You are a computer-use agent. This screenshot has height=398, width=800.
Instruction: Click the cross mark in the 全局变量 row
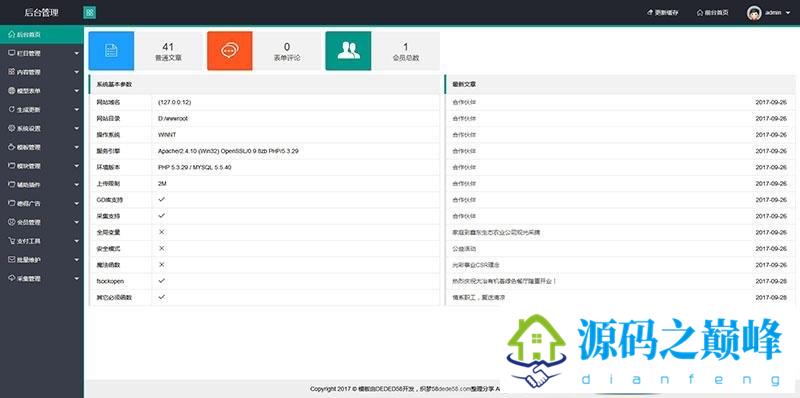pyautogui.click(x=162, y=232)
